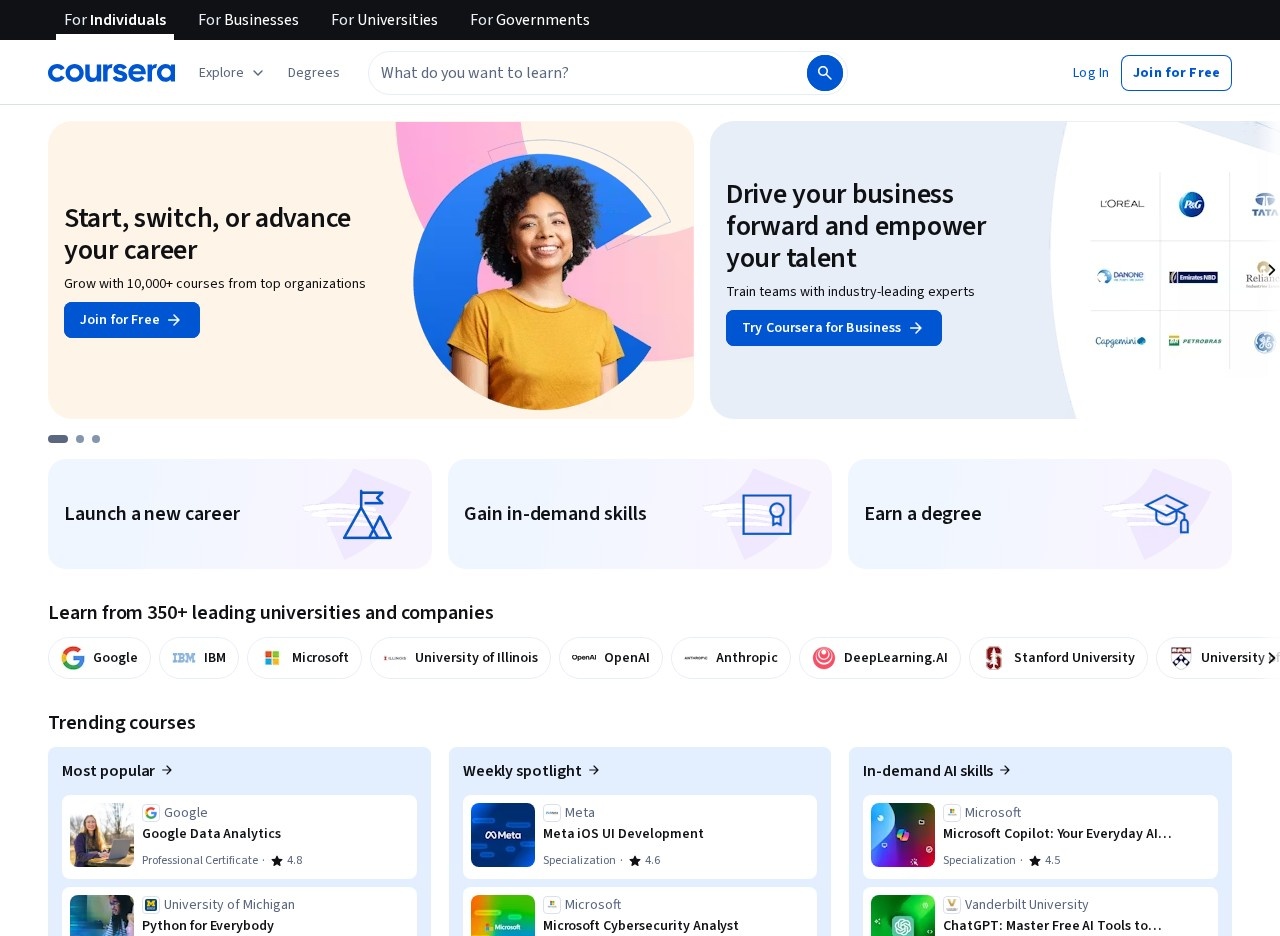1280x936 pixels.
Task: Click the Google logo partner chip
Action: click(73, 658)
